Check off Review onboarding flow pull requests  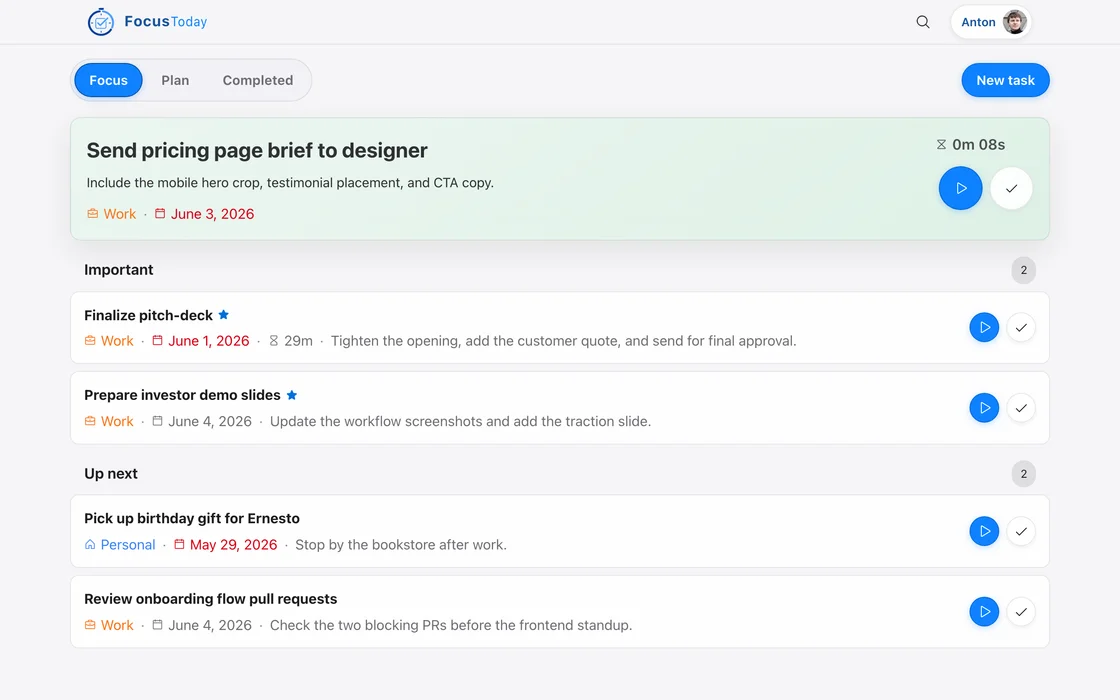click(1021, 611)
